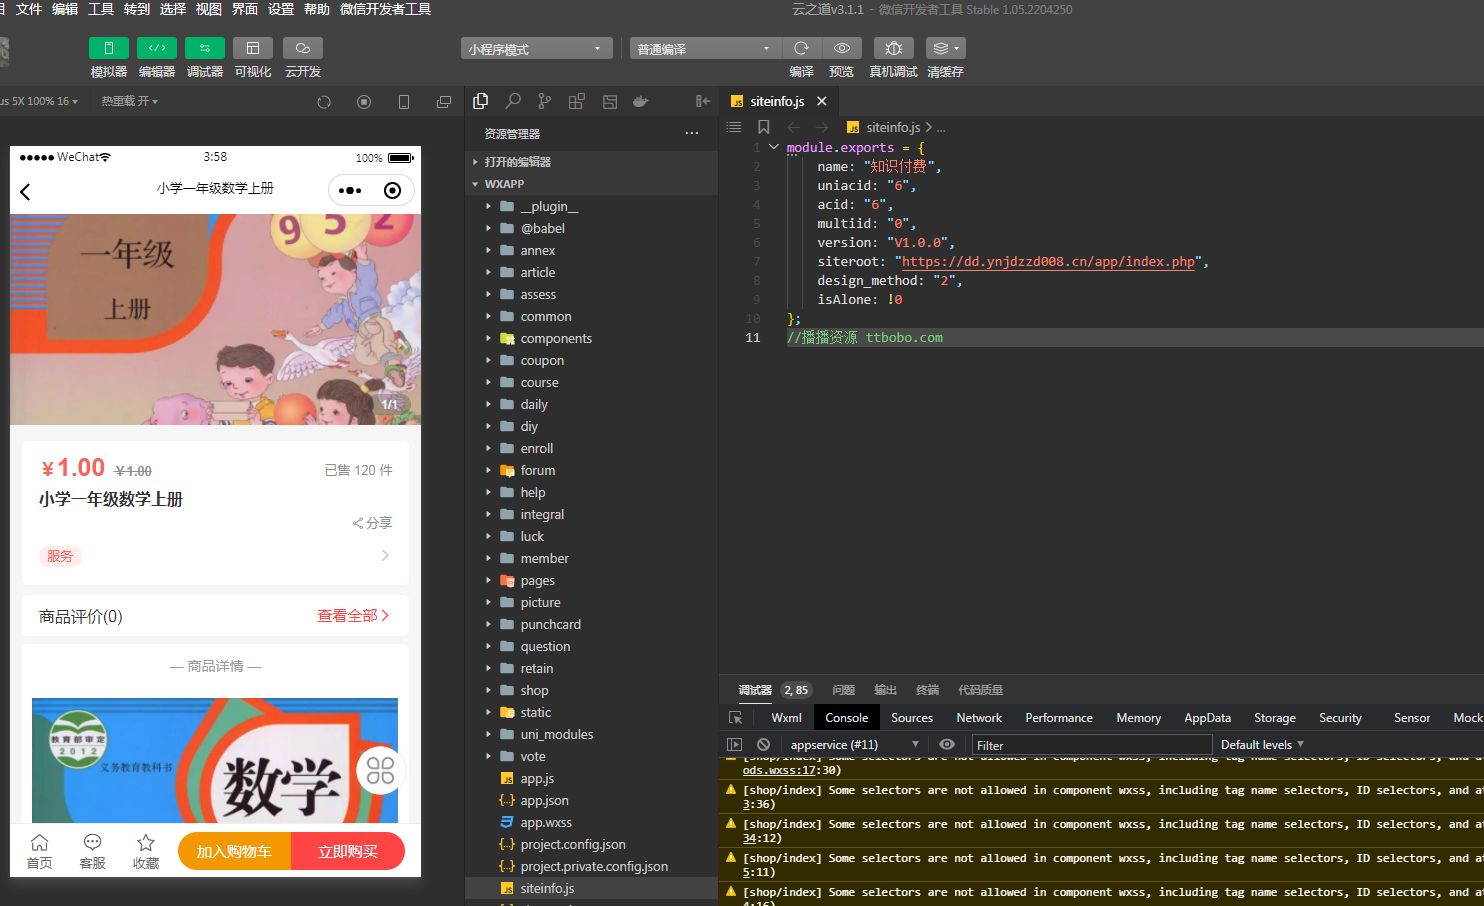Toggle the 调试器 (debugger) panel button

[205, 48]
